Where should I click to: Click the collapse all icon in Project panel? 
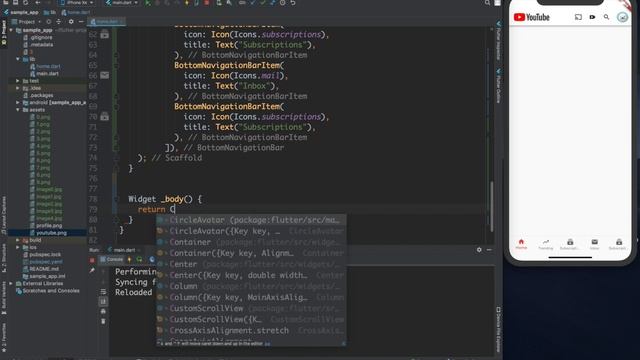(x=58, y=22)
